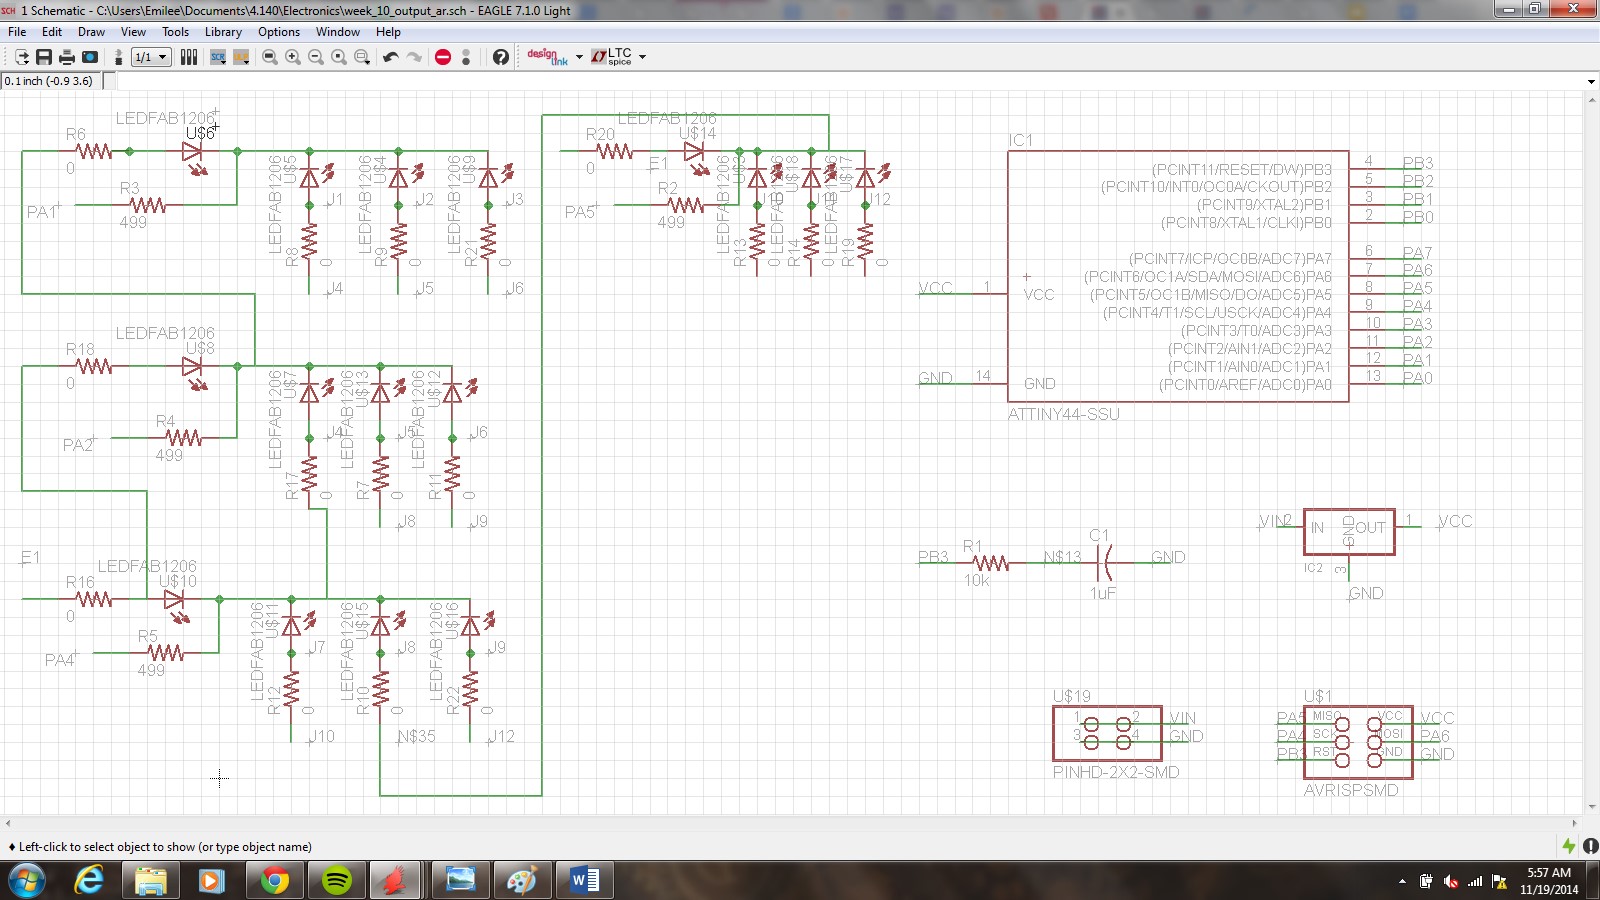
Task: Click the R20 resistor label
Action: coord(600,134)
